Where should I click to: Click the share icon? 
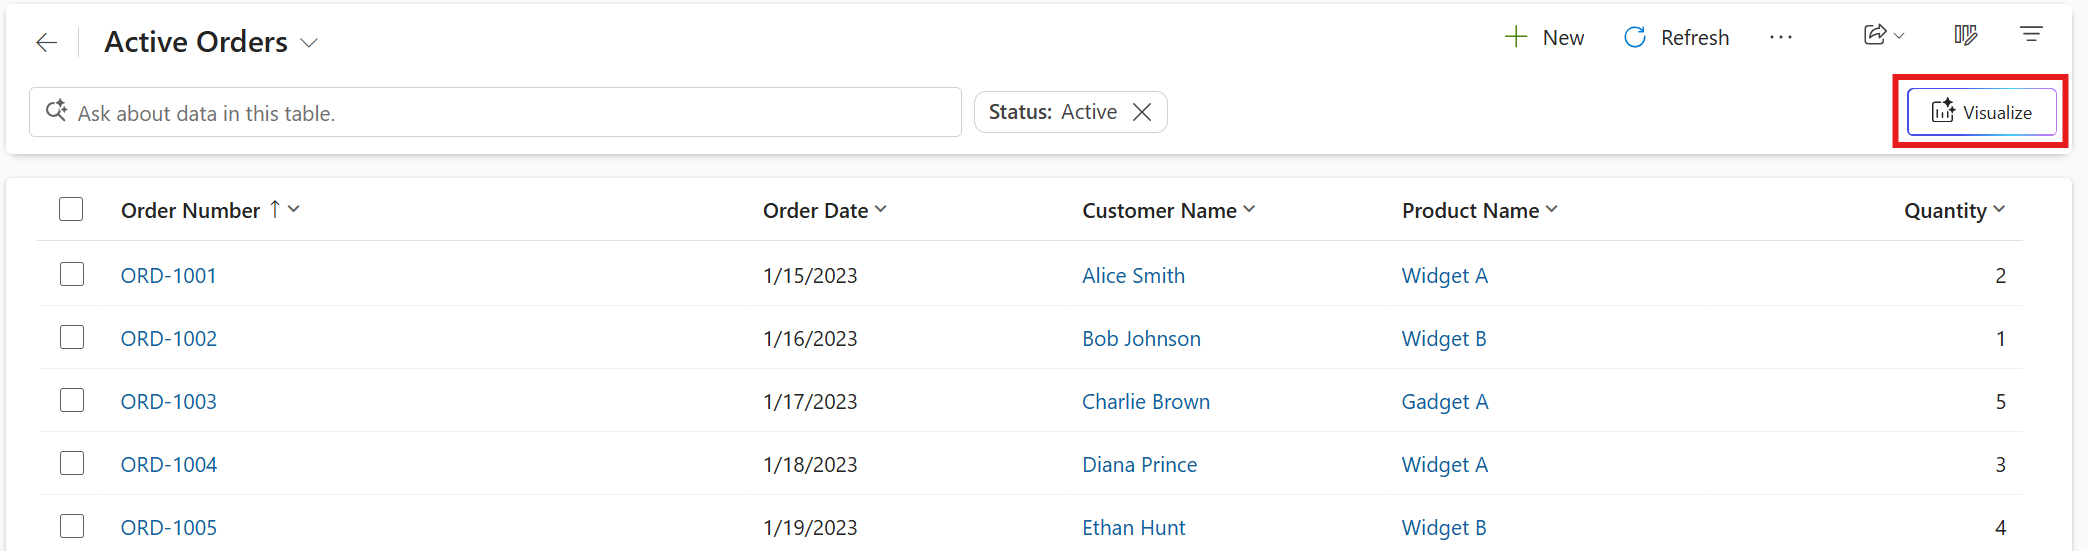coord(1875,36)
